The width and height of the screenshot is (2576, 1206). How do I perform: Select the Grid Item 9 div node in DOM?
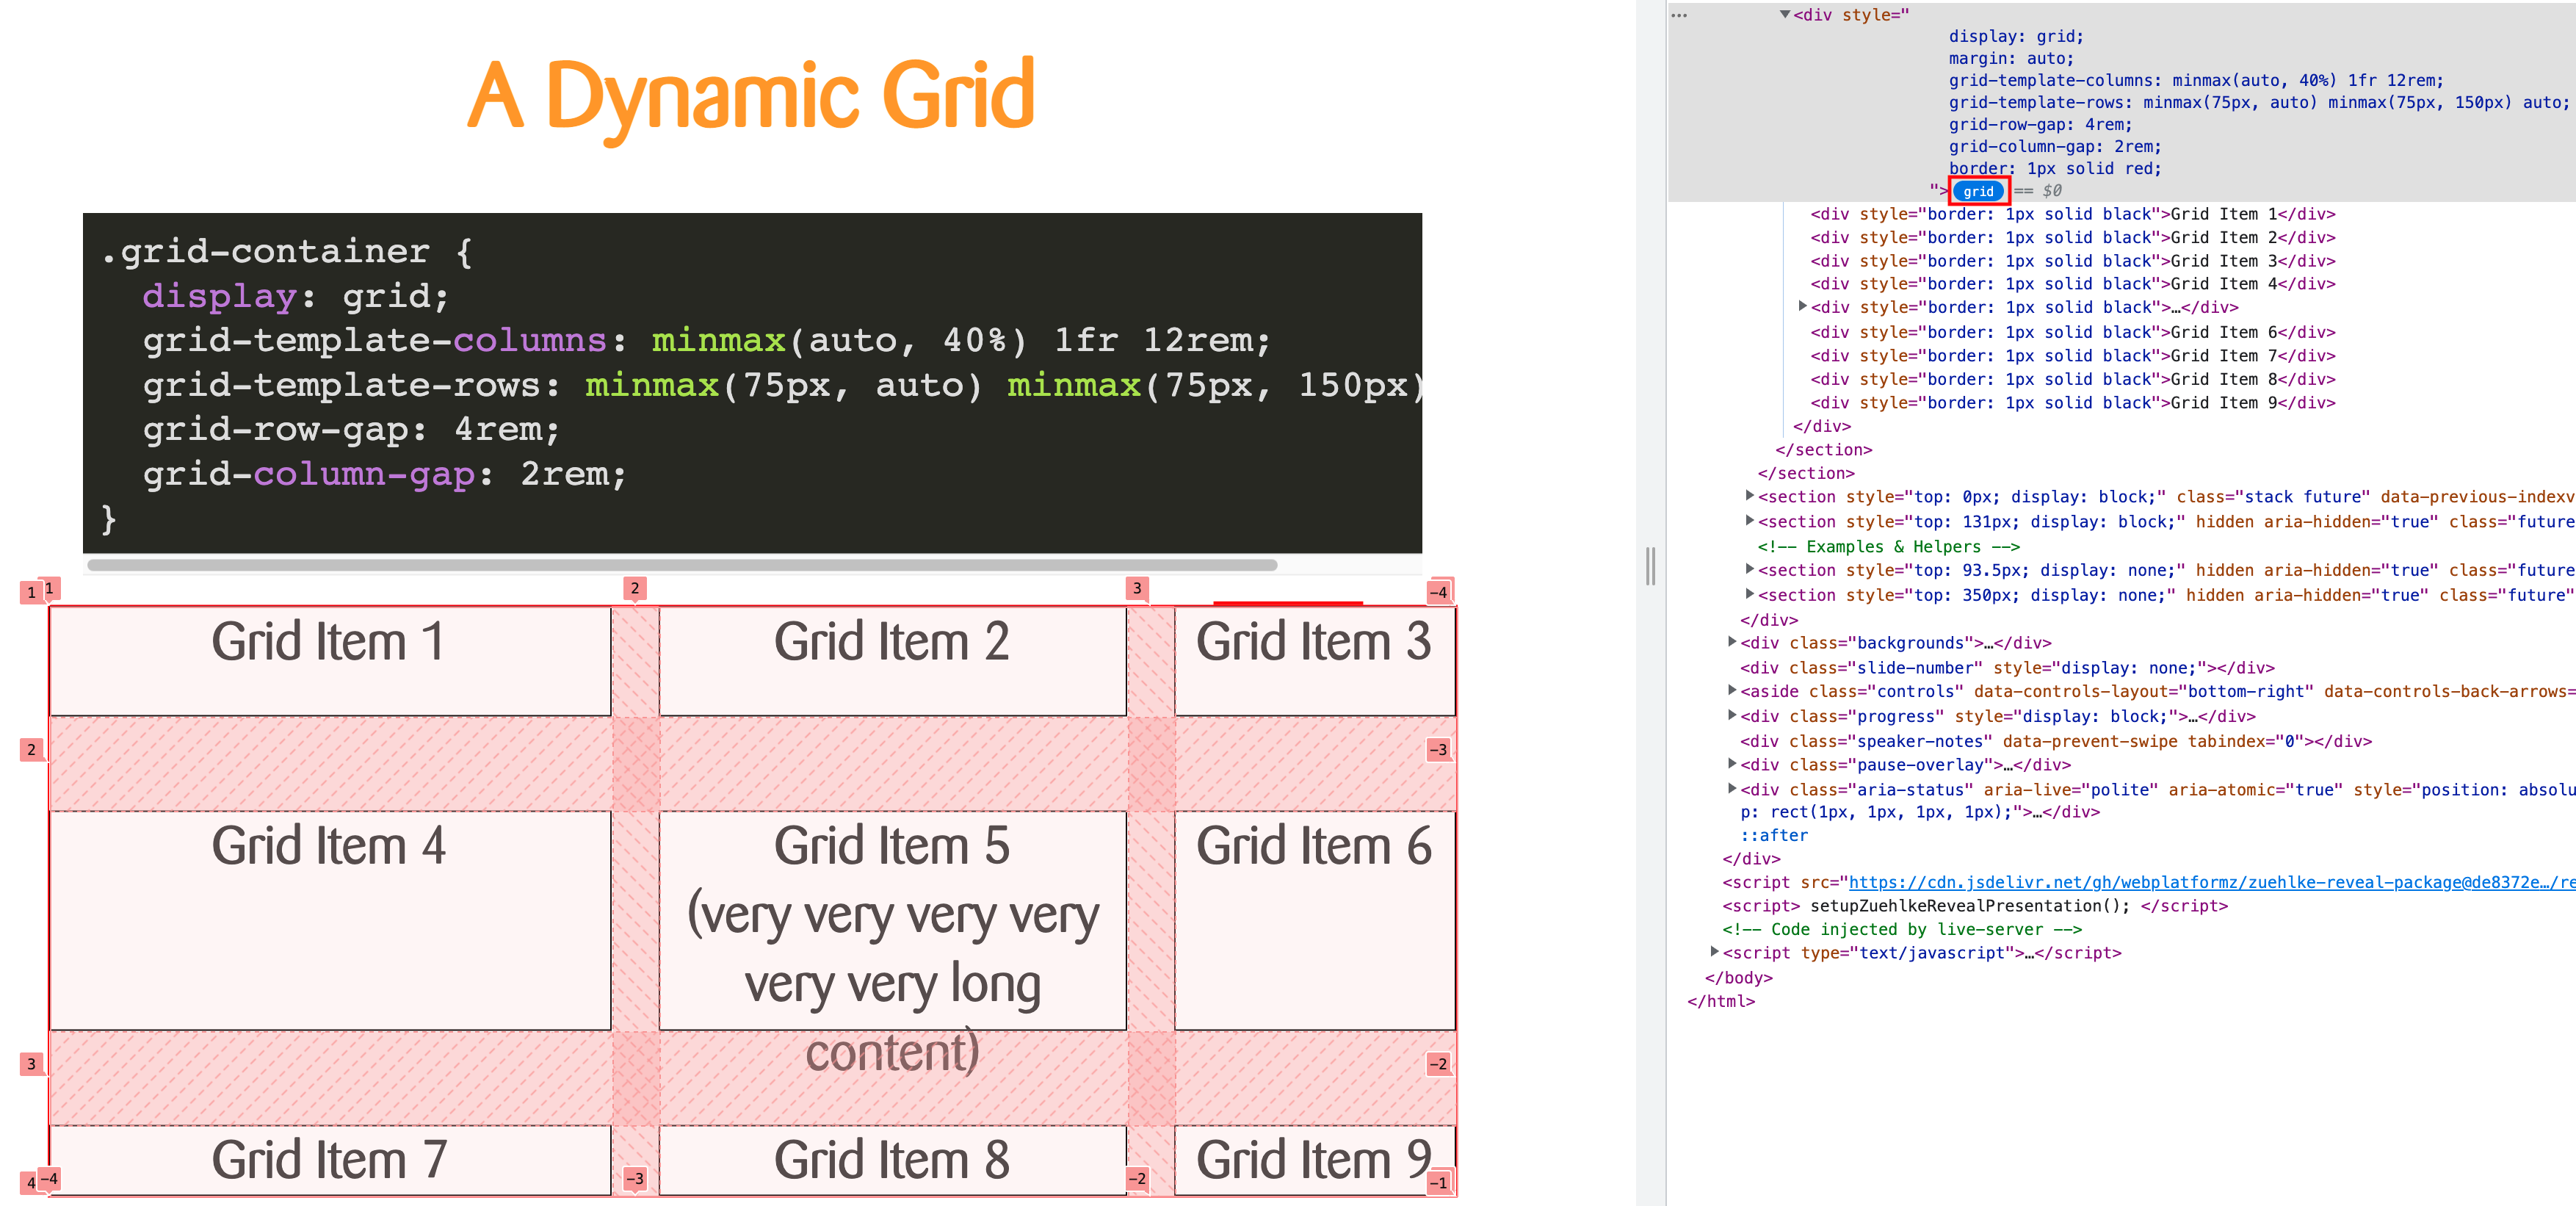click(2072, 403)
